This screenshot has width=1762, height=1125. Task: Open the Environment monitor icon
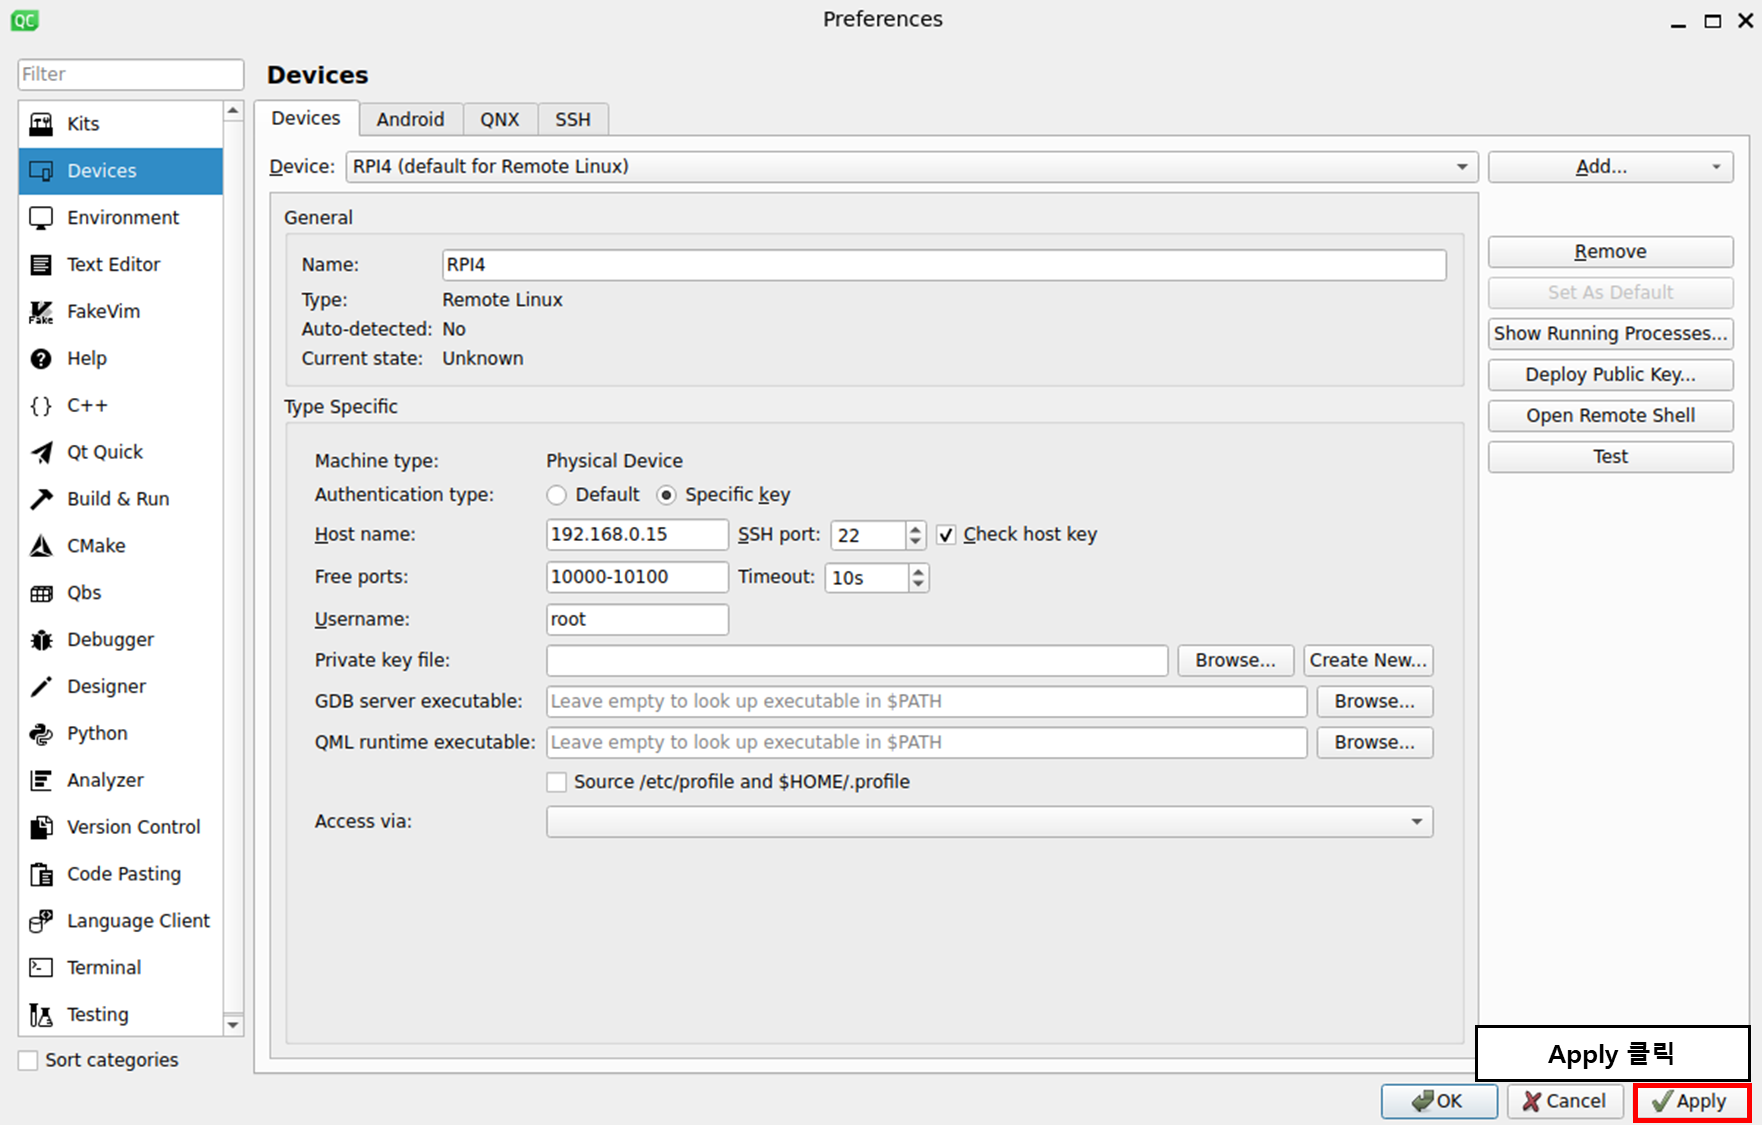[41, 218]
